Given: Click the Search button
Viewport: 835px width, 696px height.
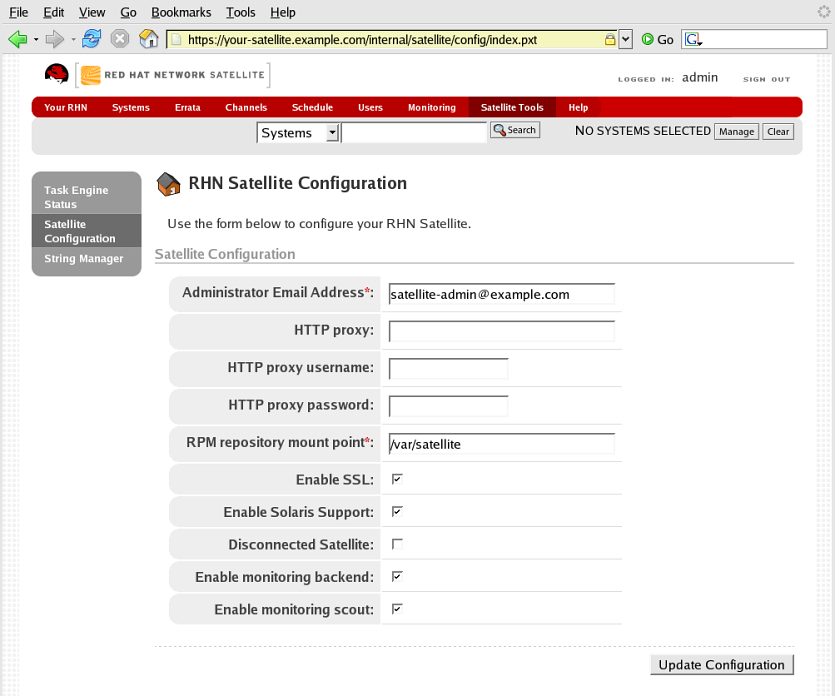Looking at the screenshot, I should pyautogui.click(x=515, y=130).
